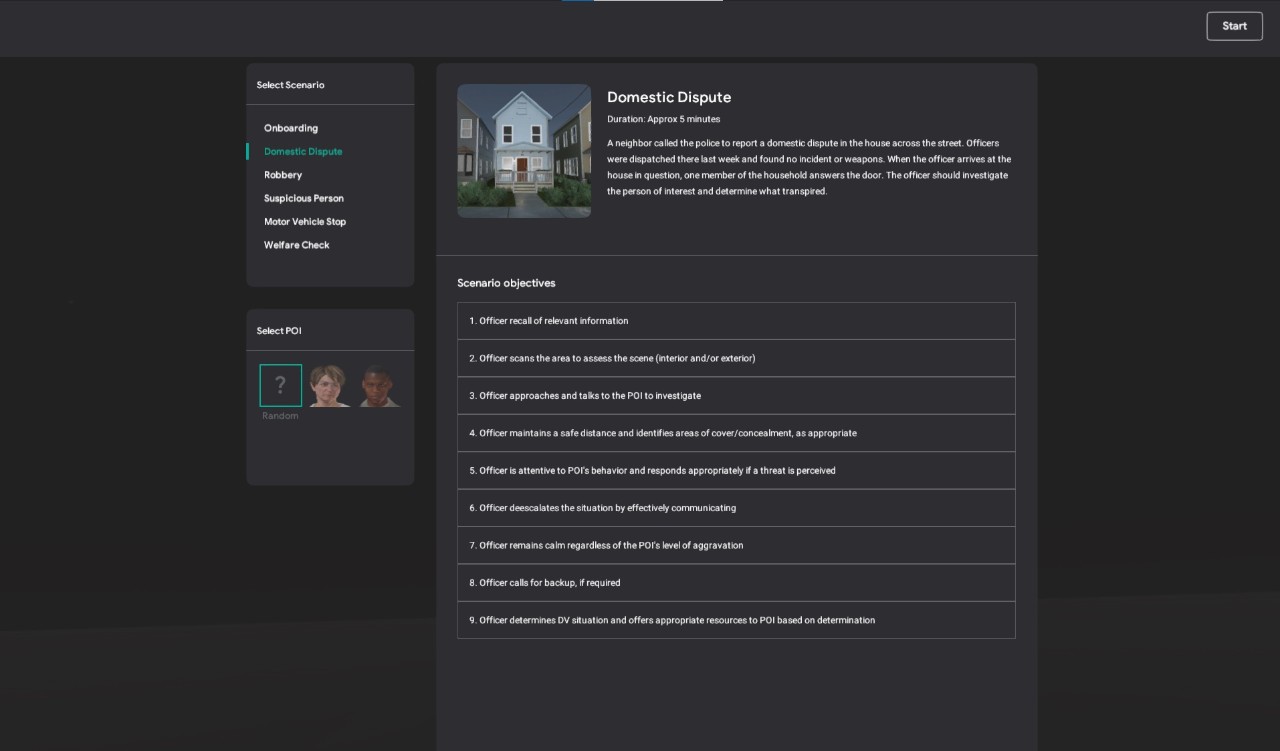1280x751 pixels.
Task: Click objective 1 about officer recall
Action: click(736, 321)
